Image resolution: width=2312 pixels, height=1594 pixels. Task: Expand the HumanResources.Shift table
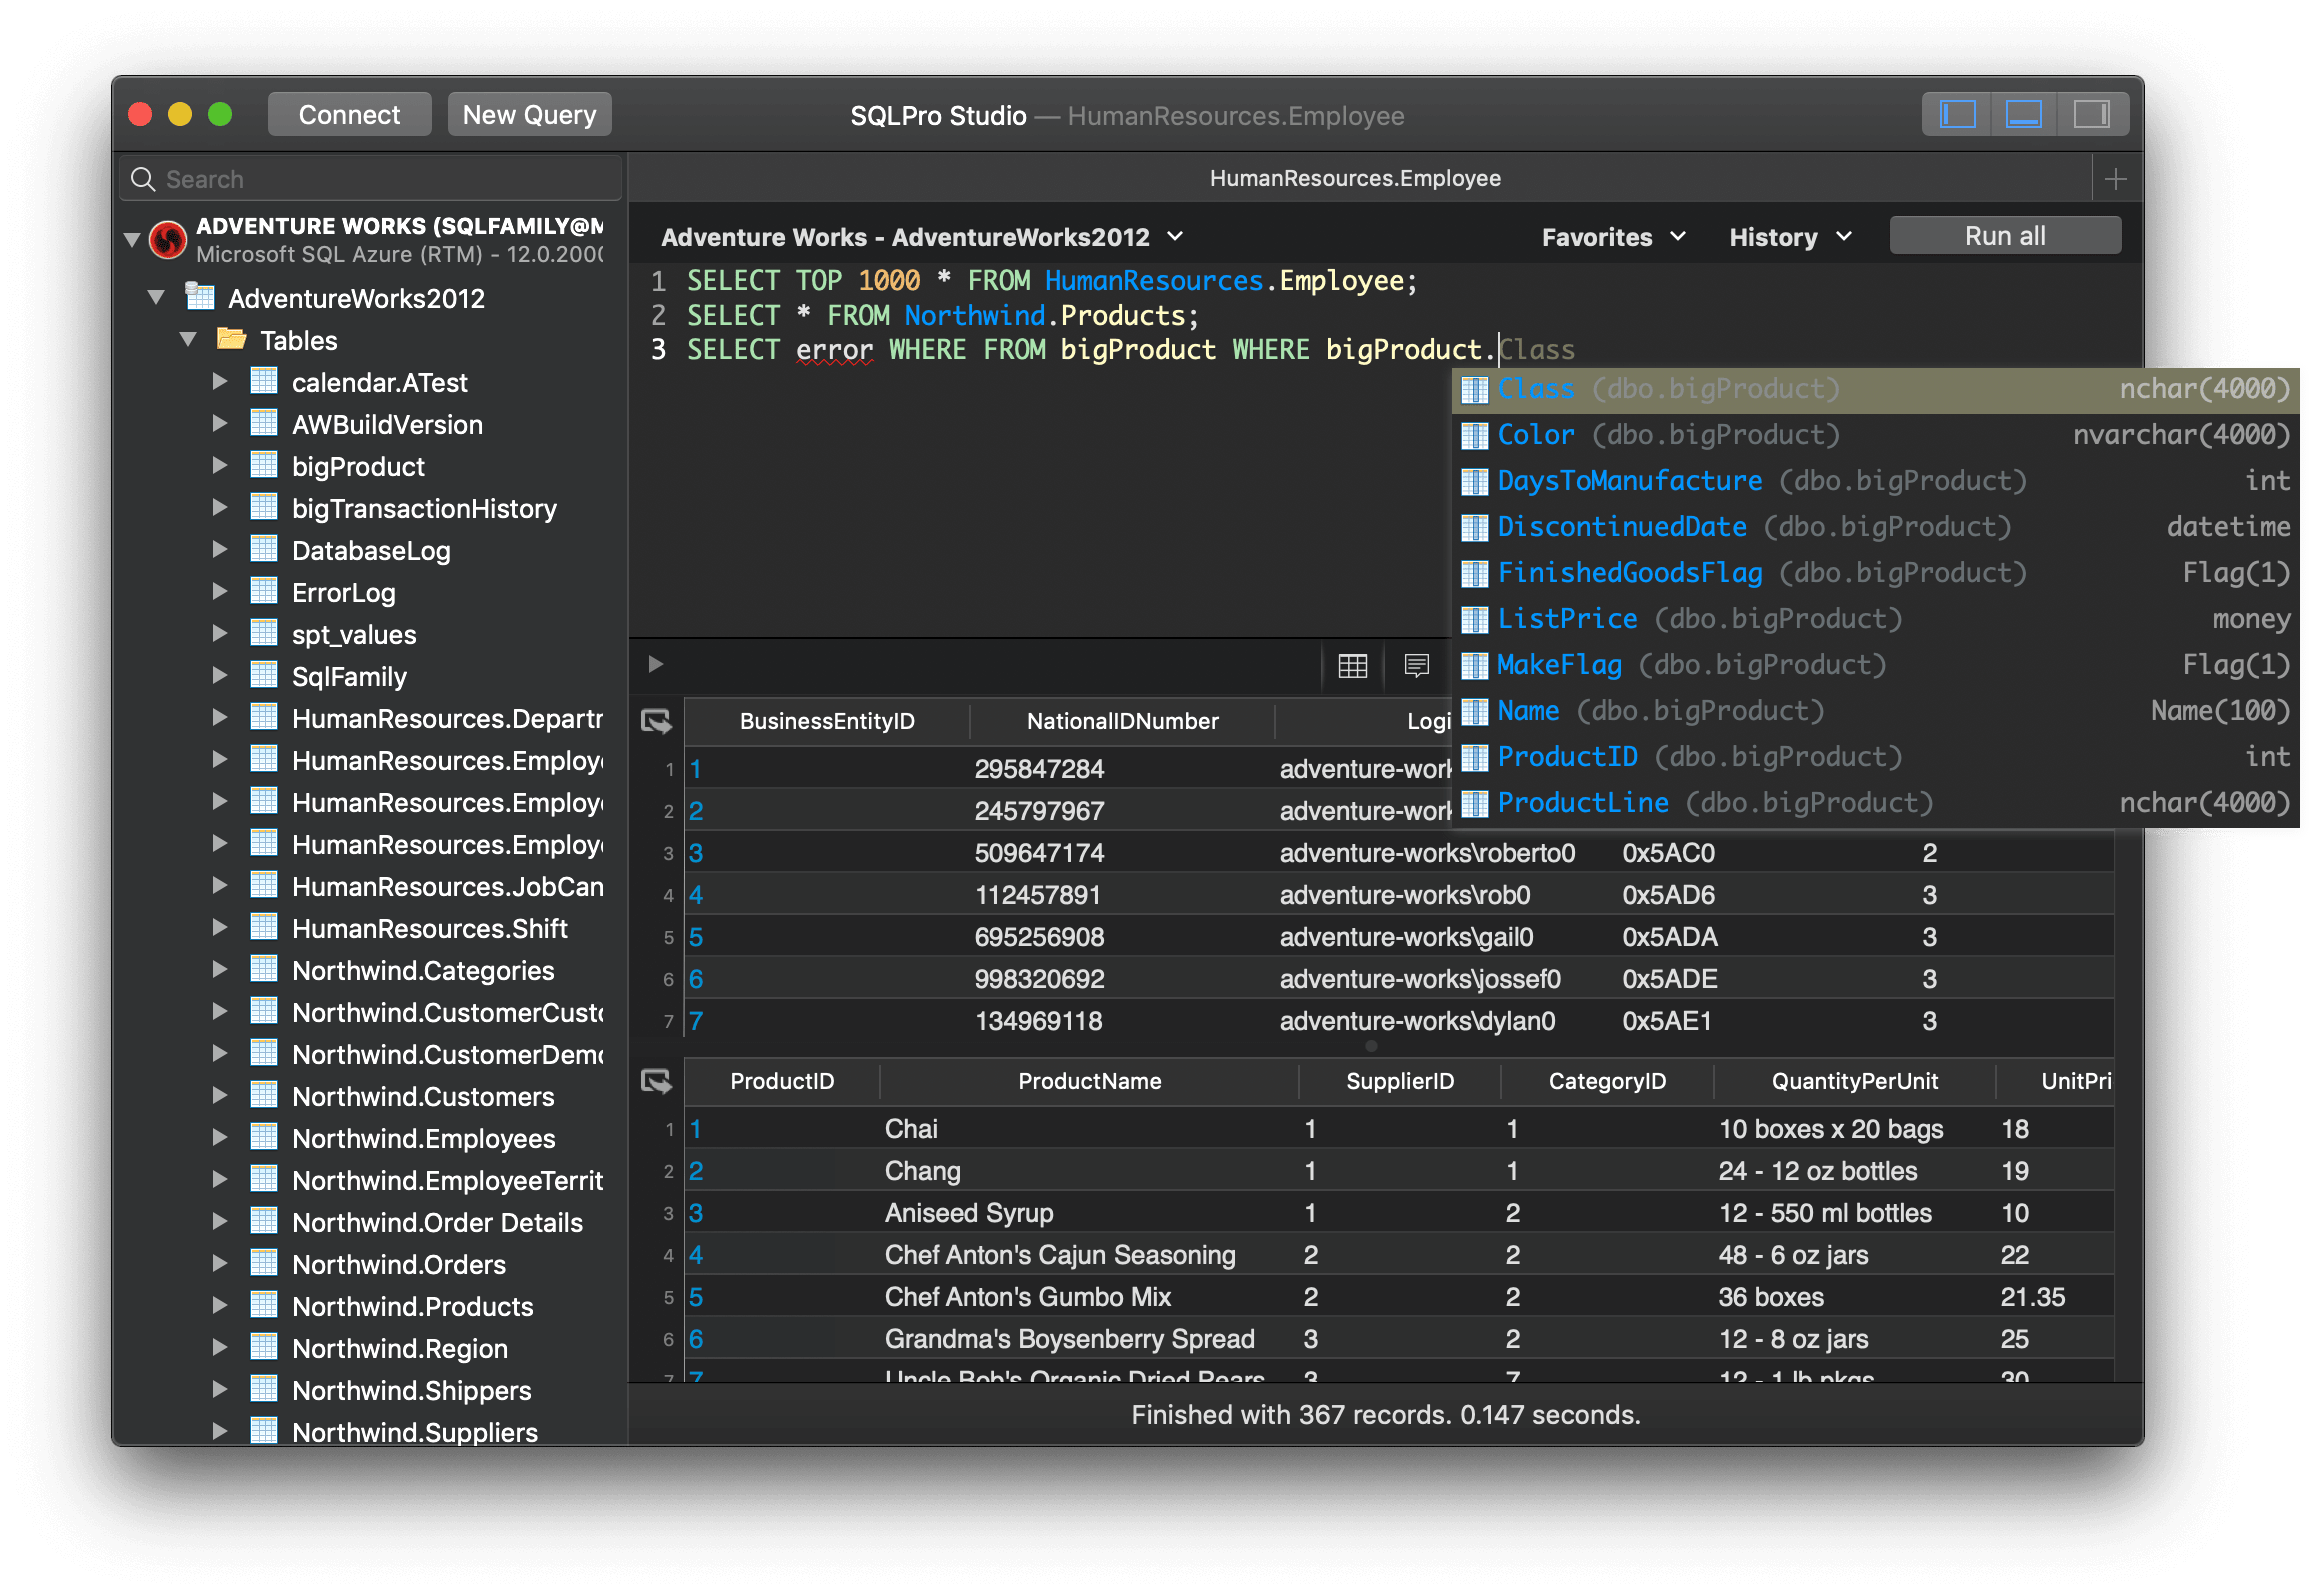(x=220, y=927)
